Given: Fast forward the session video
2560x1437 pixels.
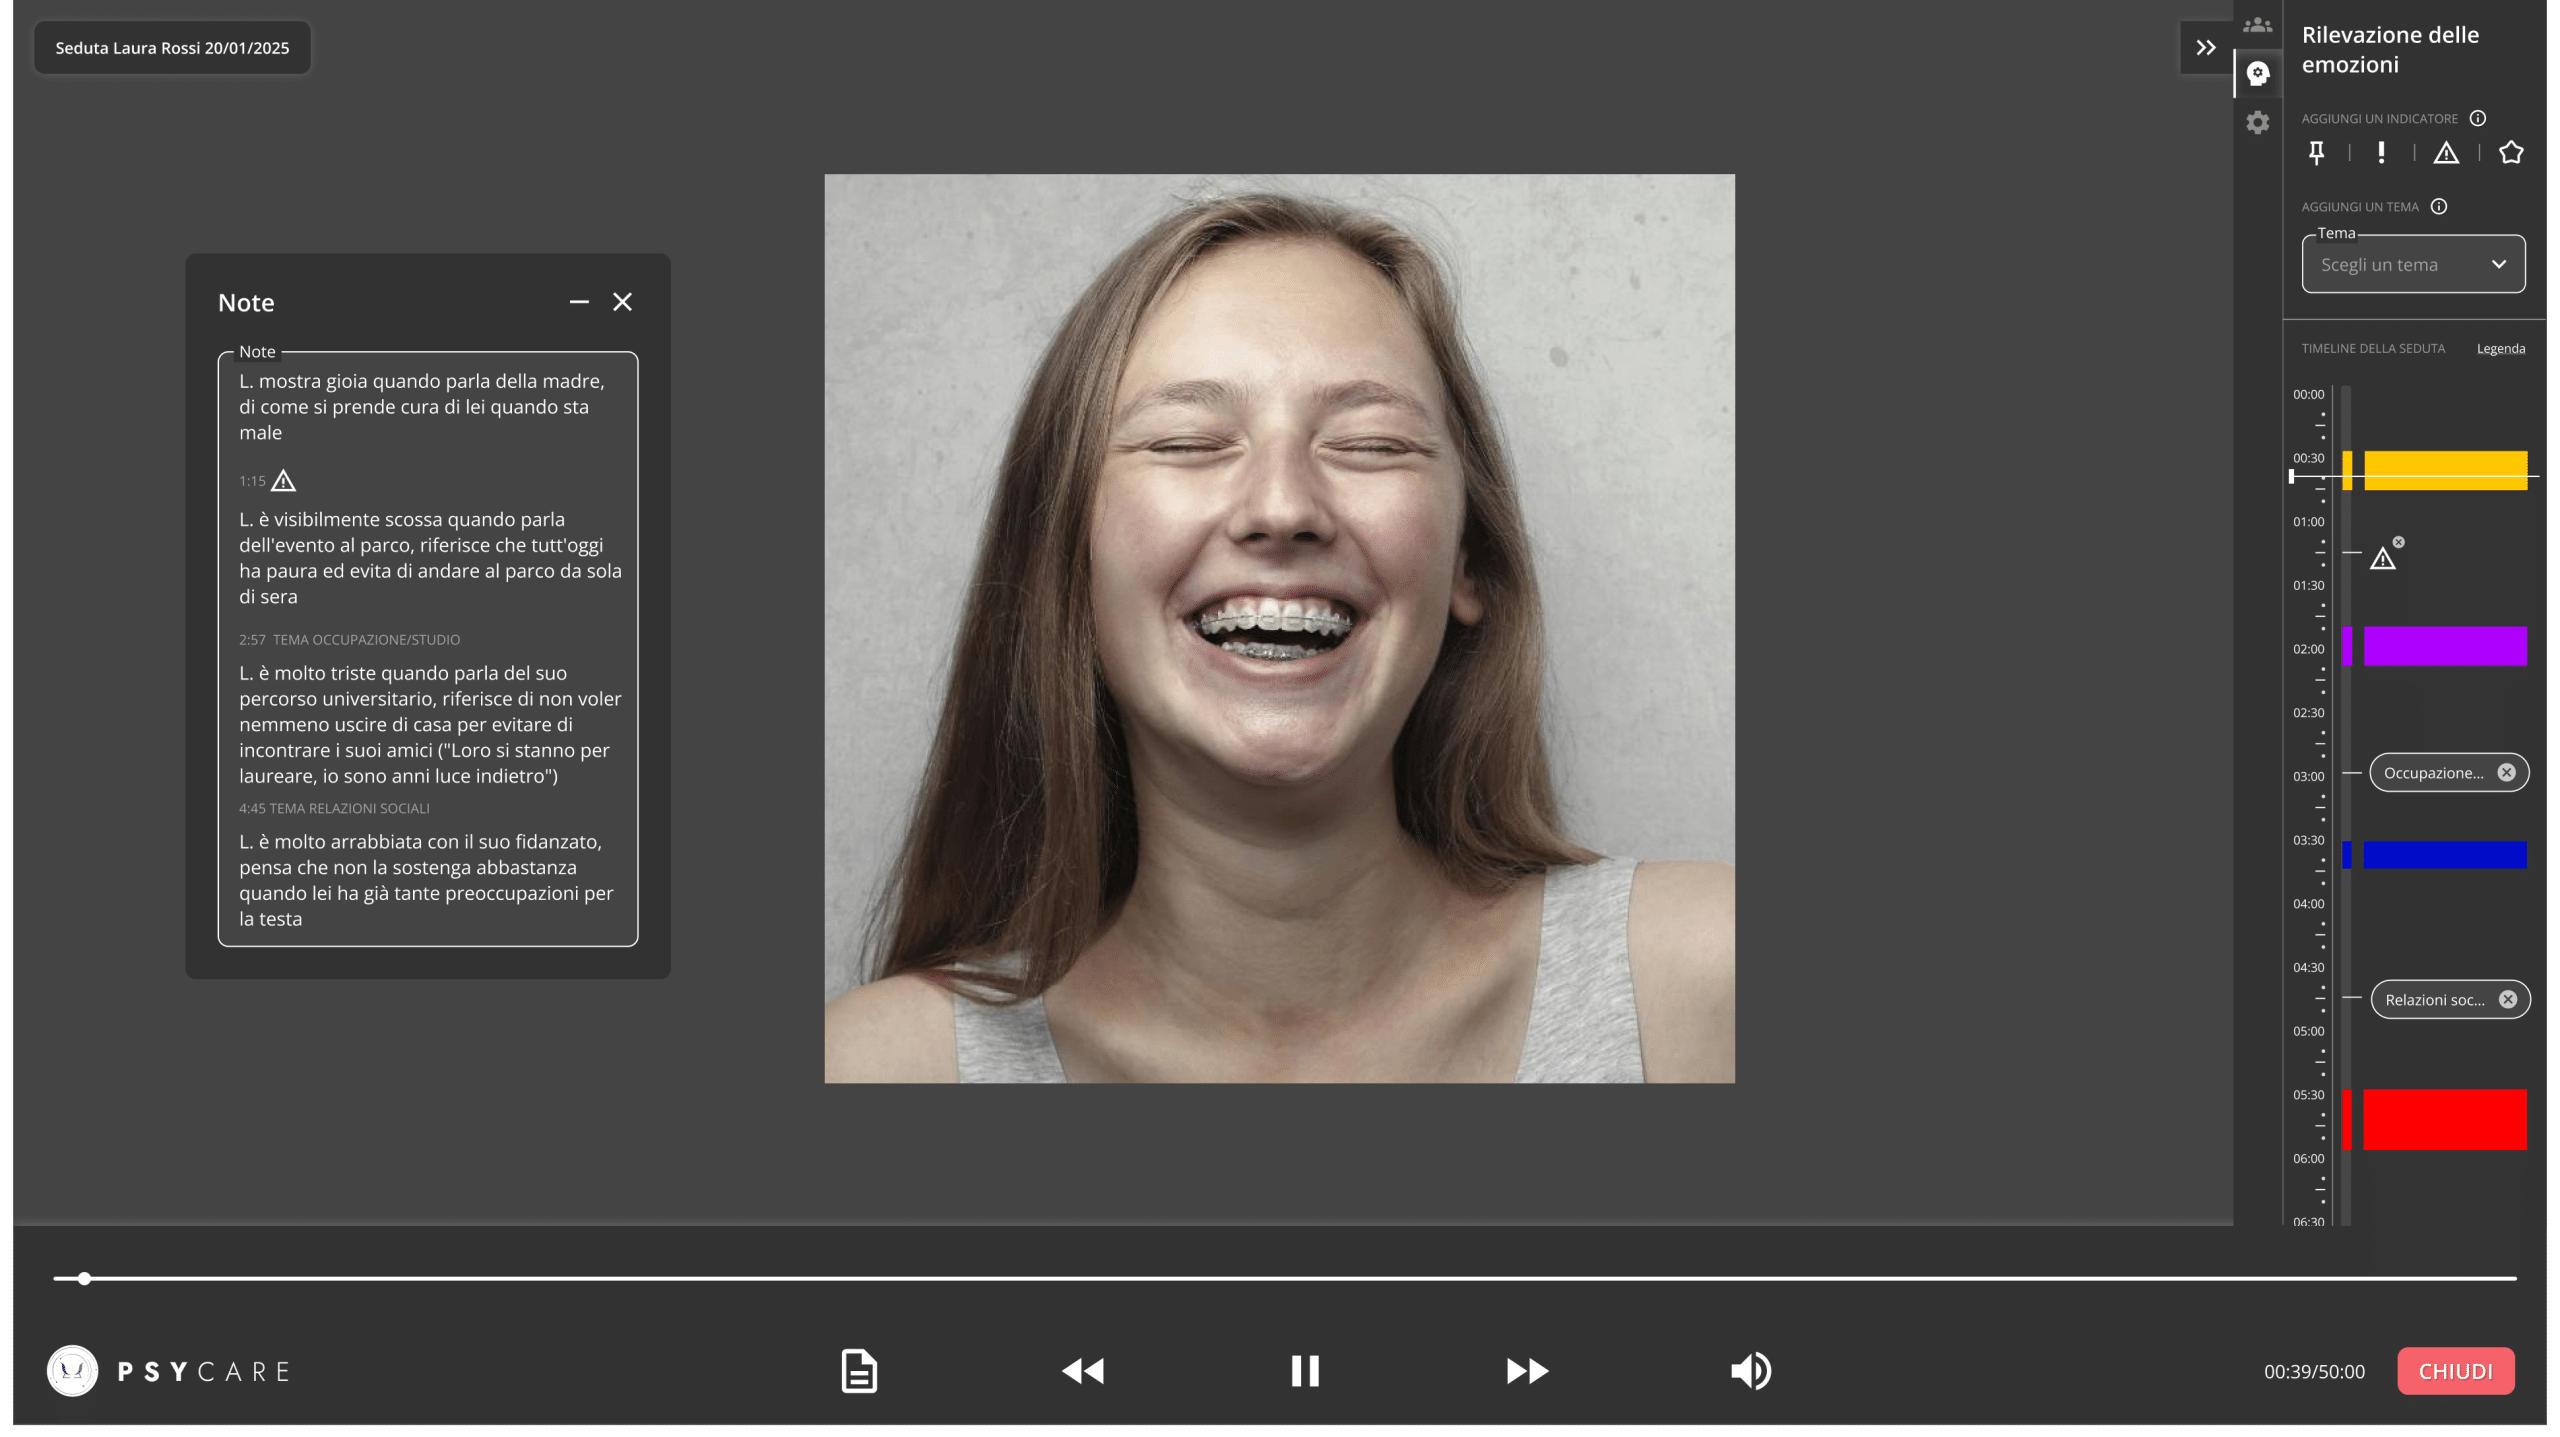Looking at the screenshot, I should (1527, 1371).
